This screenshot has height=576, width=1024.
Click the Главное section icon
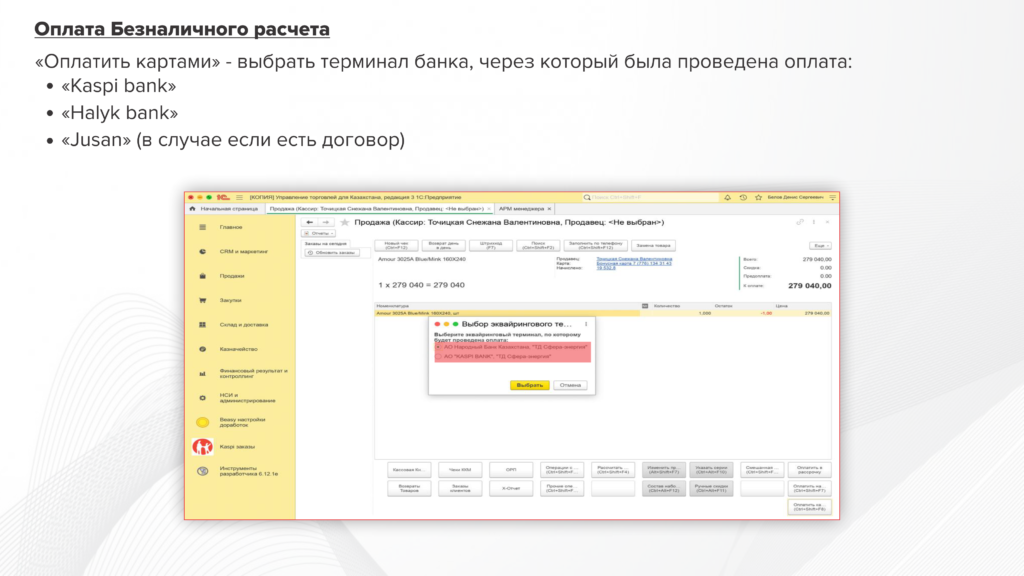(x=202, y=227)
